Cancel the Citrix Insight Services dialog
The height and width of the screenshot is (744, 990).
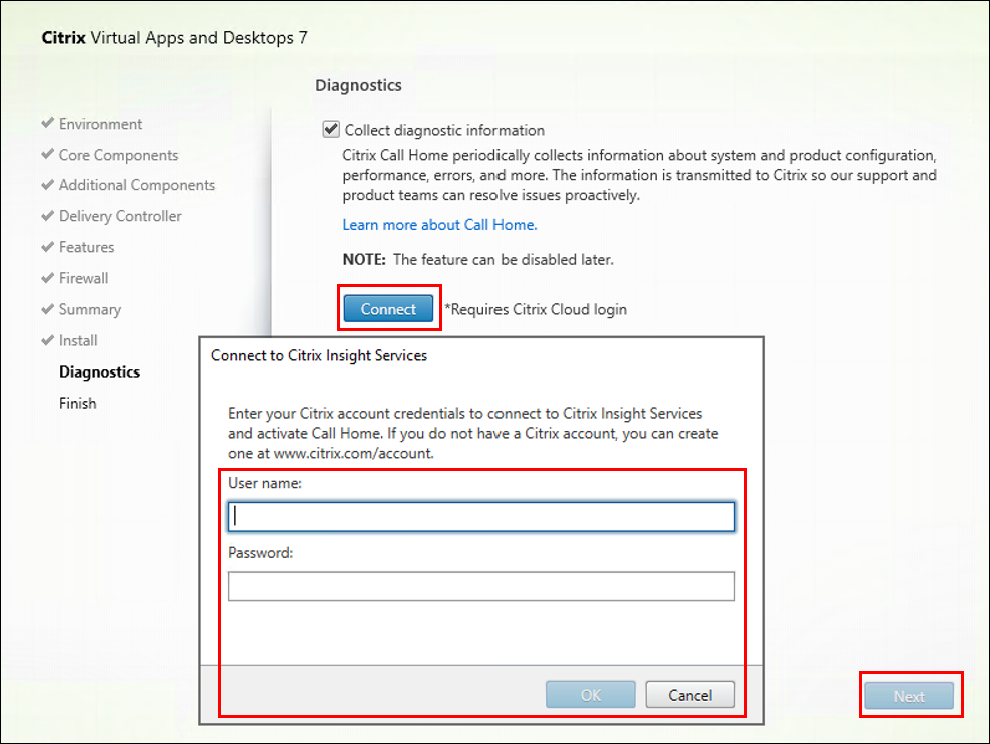pos(689,695)
